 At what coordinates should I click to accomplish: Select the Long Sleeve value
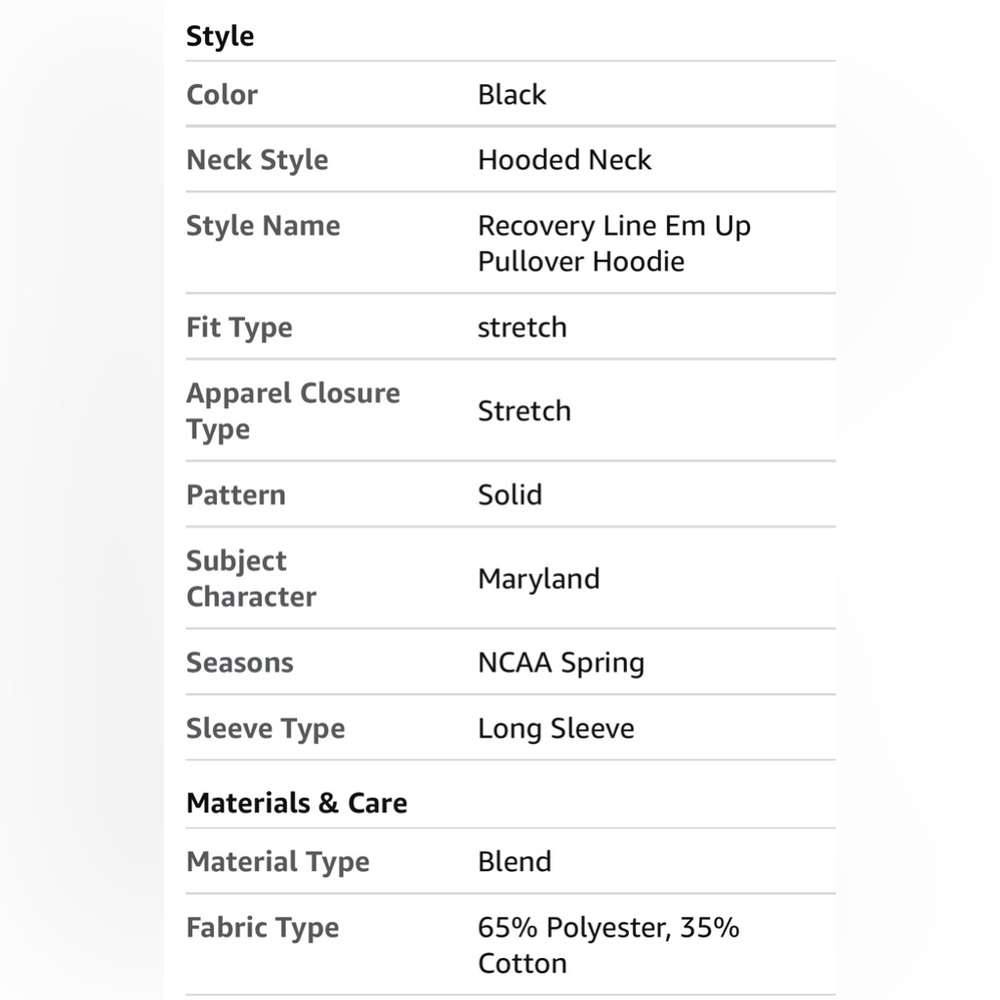556,729
